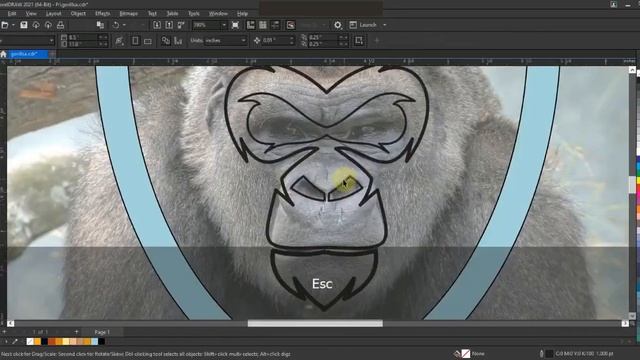Click the Launch button

(368, 25)
